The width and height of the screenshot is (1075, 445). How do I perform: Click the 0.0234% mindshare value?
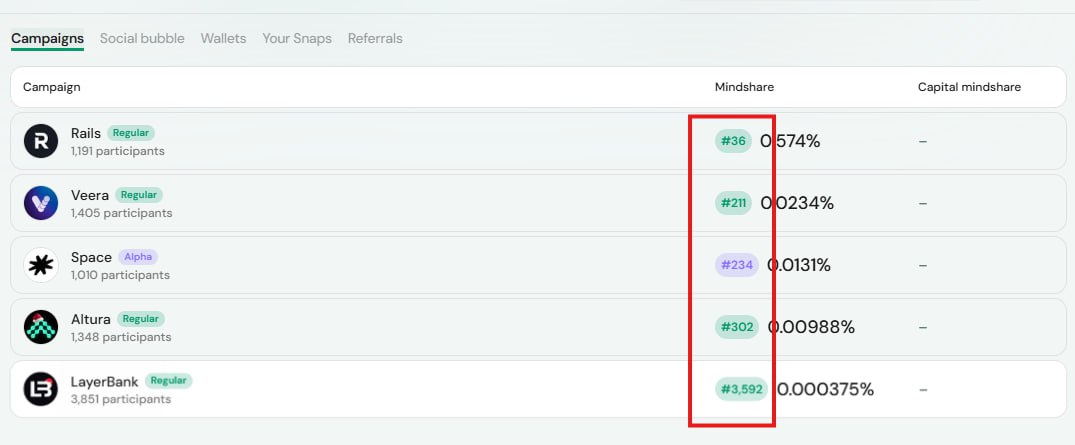click(x=797, y=203)
